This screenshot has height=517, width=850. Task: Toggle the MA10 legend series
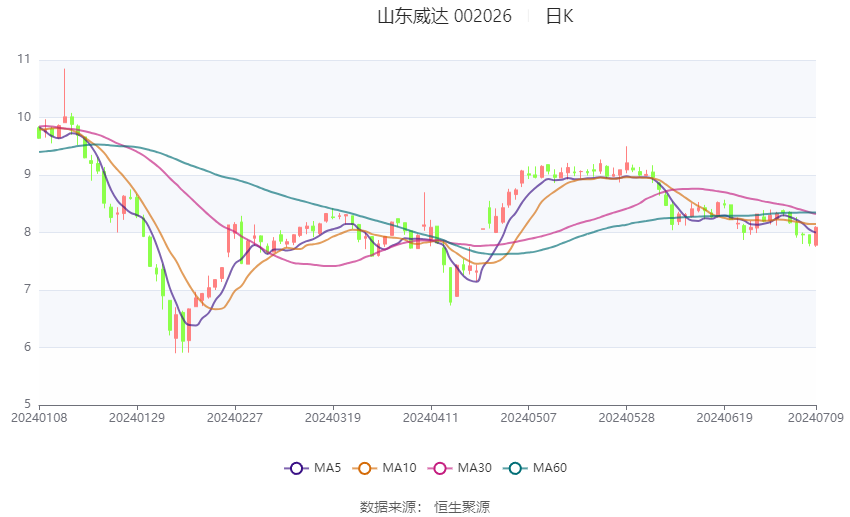[x=384, y=468]
